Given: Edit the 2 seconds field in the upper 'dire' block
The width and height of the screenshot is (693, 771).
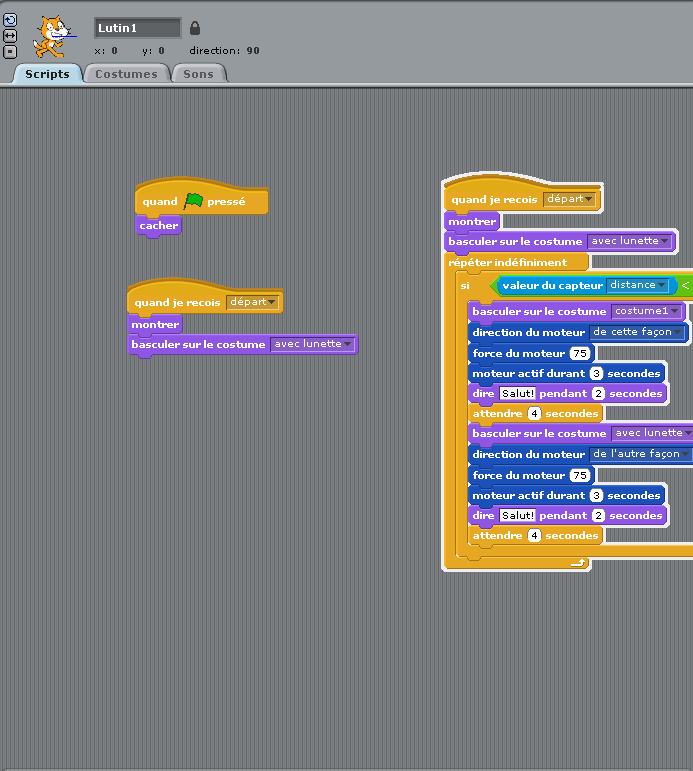Looking at the screenshot, I should 598,393.
